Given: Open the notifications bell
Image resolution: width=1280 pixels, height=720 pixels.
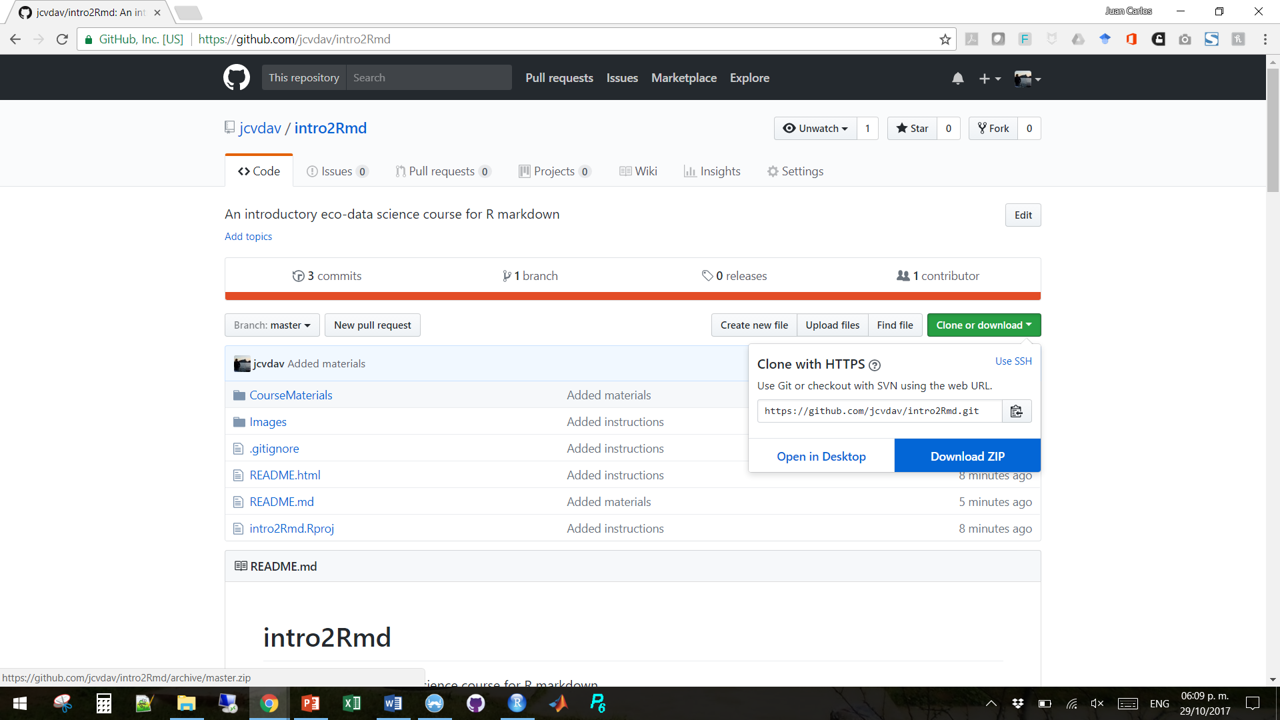Looking at the screenshot, I should tap(958, 78).
